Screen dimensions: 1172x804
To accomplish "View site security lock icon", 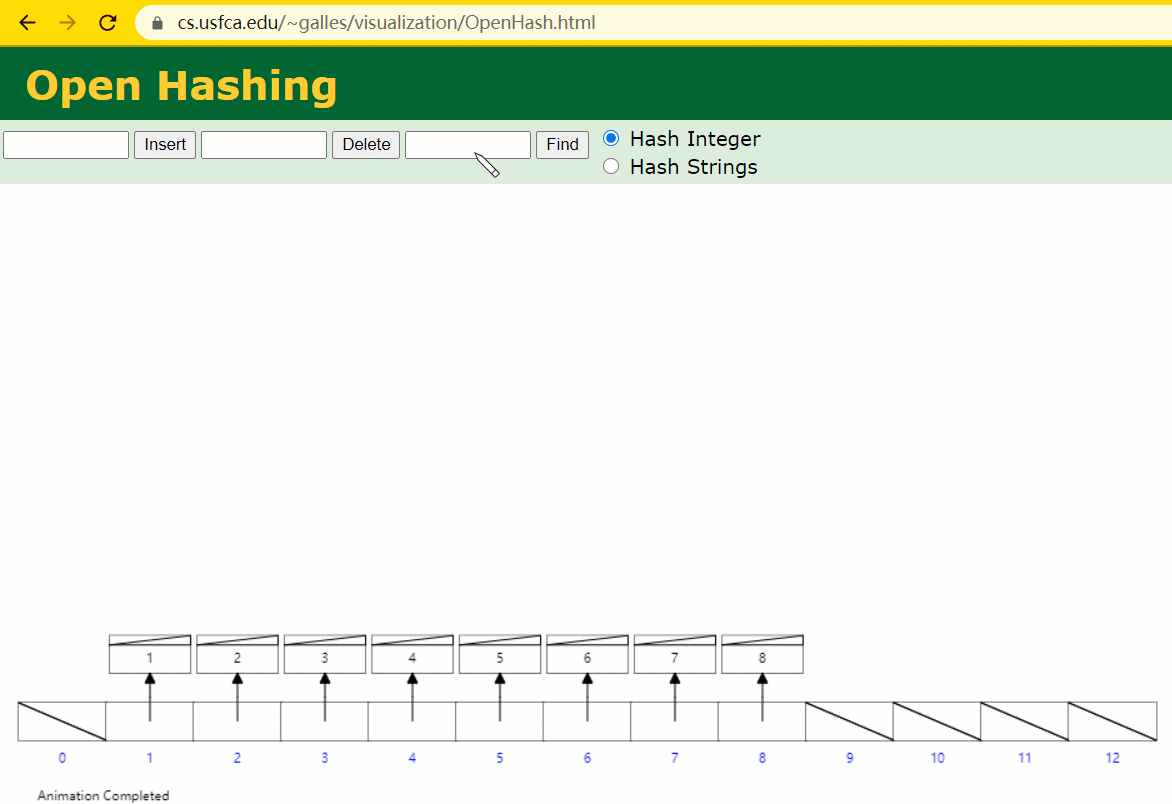I will click(x=157, y=23).
